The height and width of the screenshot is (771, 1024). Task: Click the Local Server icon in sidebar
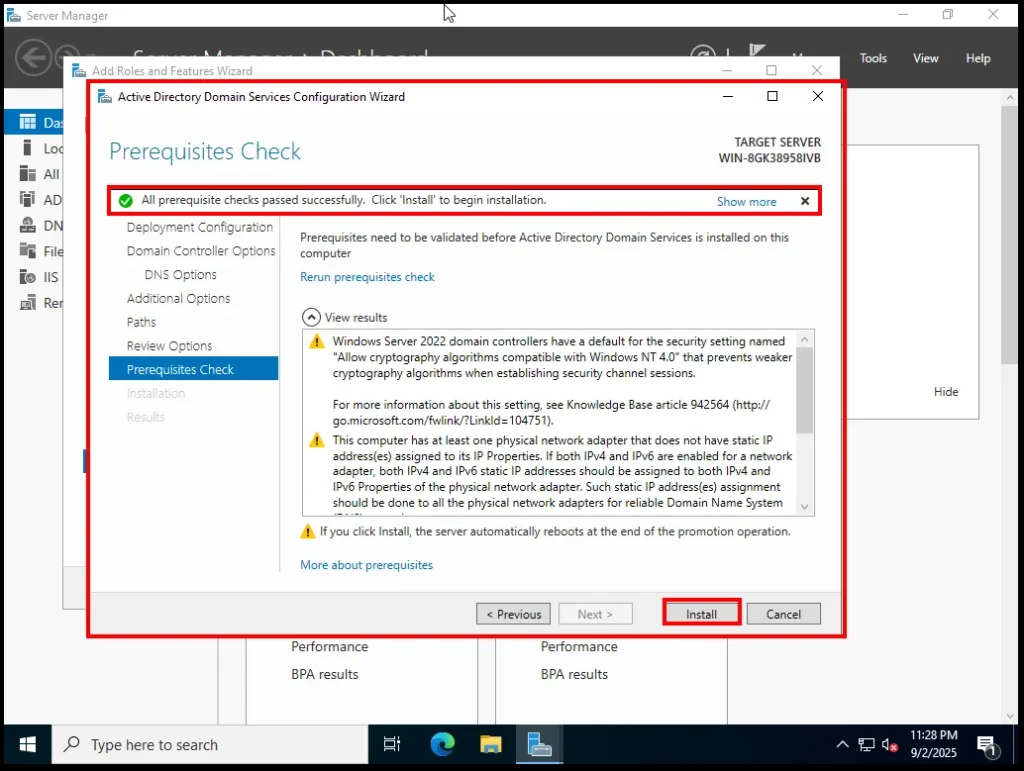(27, 148)
